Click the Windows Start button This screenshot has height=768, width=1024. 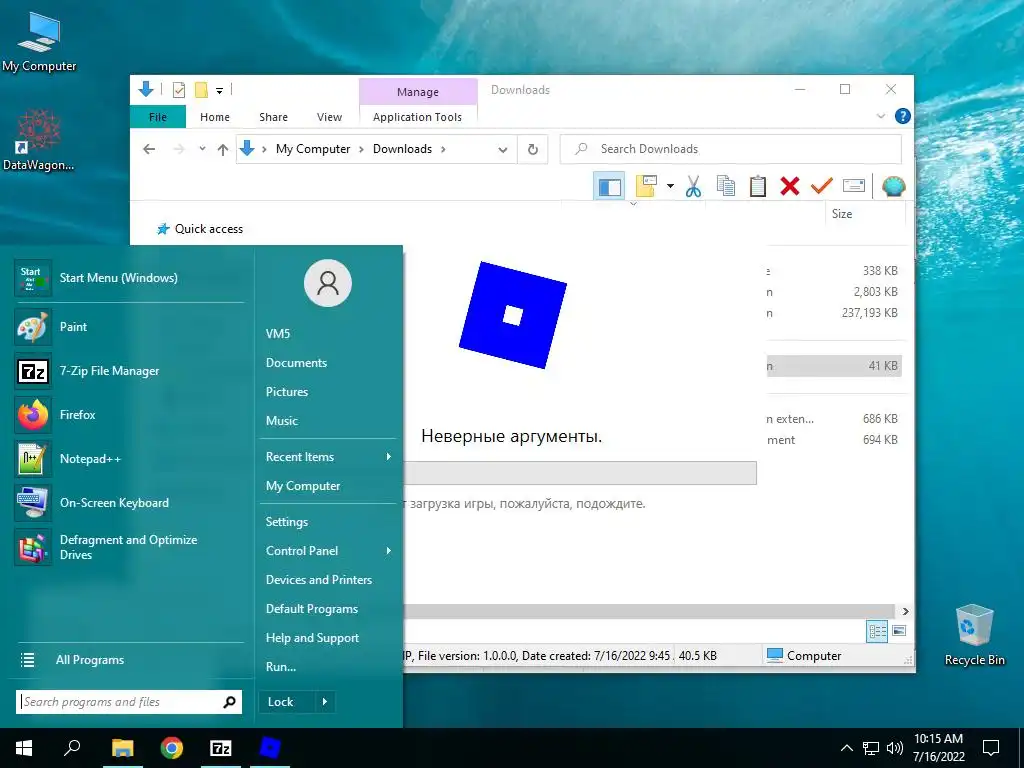(x=24, y=748)
